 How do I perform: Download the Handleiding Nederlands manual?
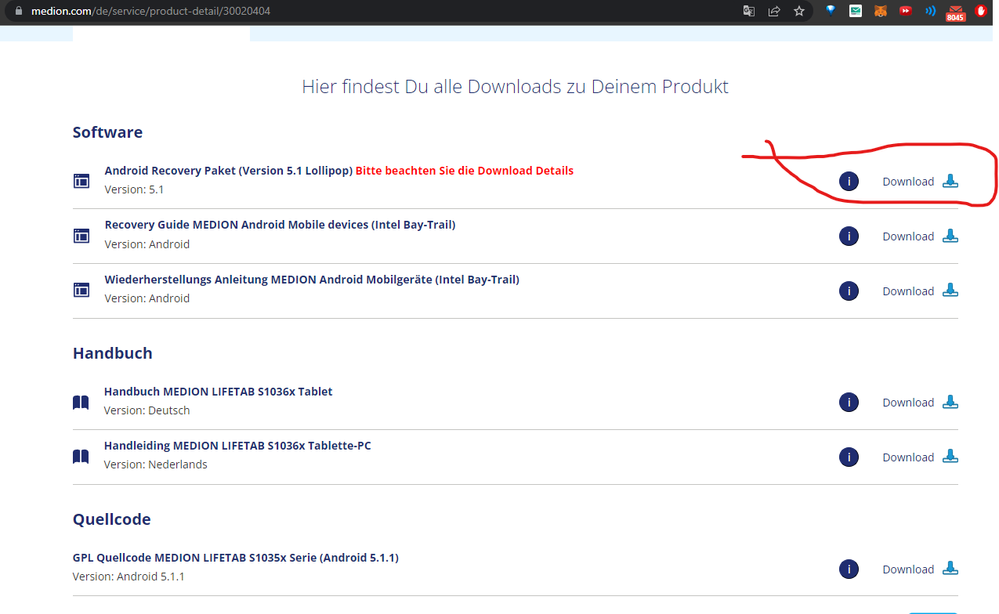pos(908,457)
